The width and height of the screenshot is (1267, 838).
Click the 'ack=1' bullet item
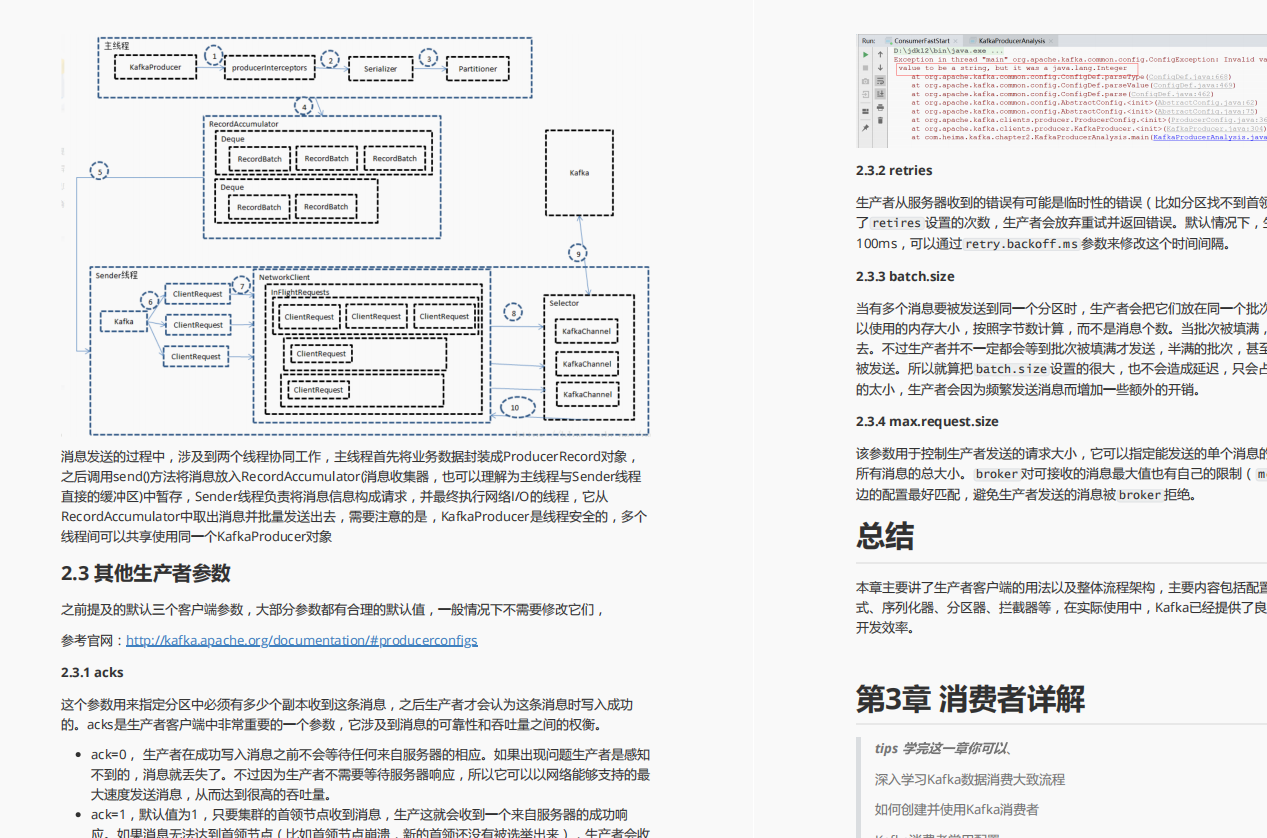click(x=370, y=823)
